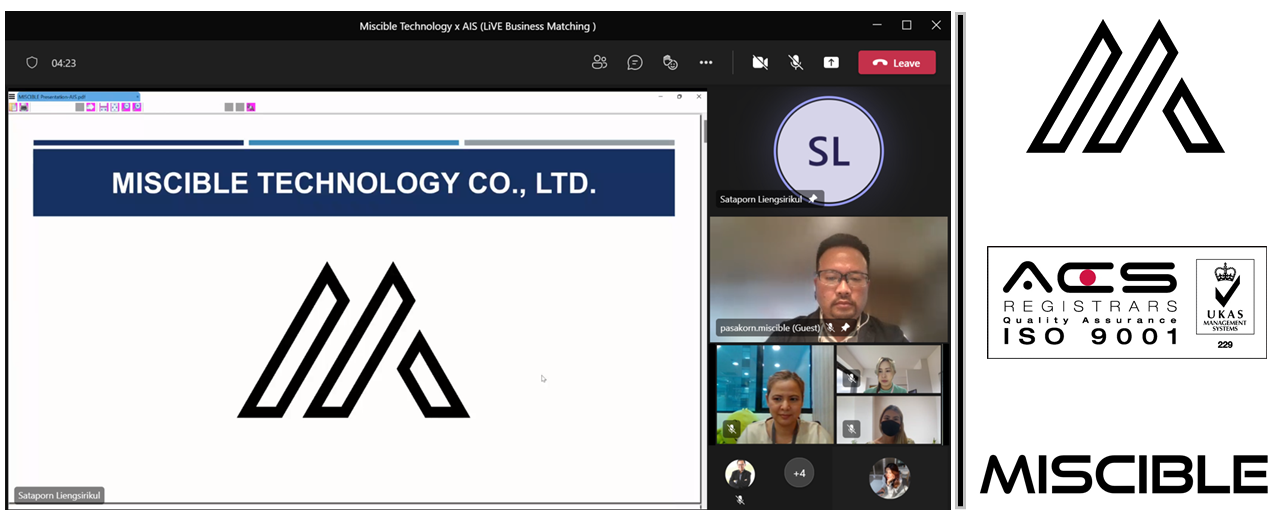Click the MISCIBLE TECHNOLOGY CO., LTD. slide heading

pos(354,183)
